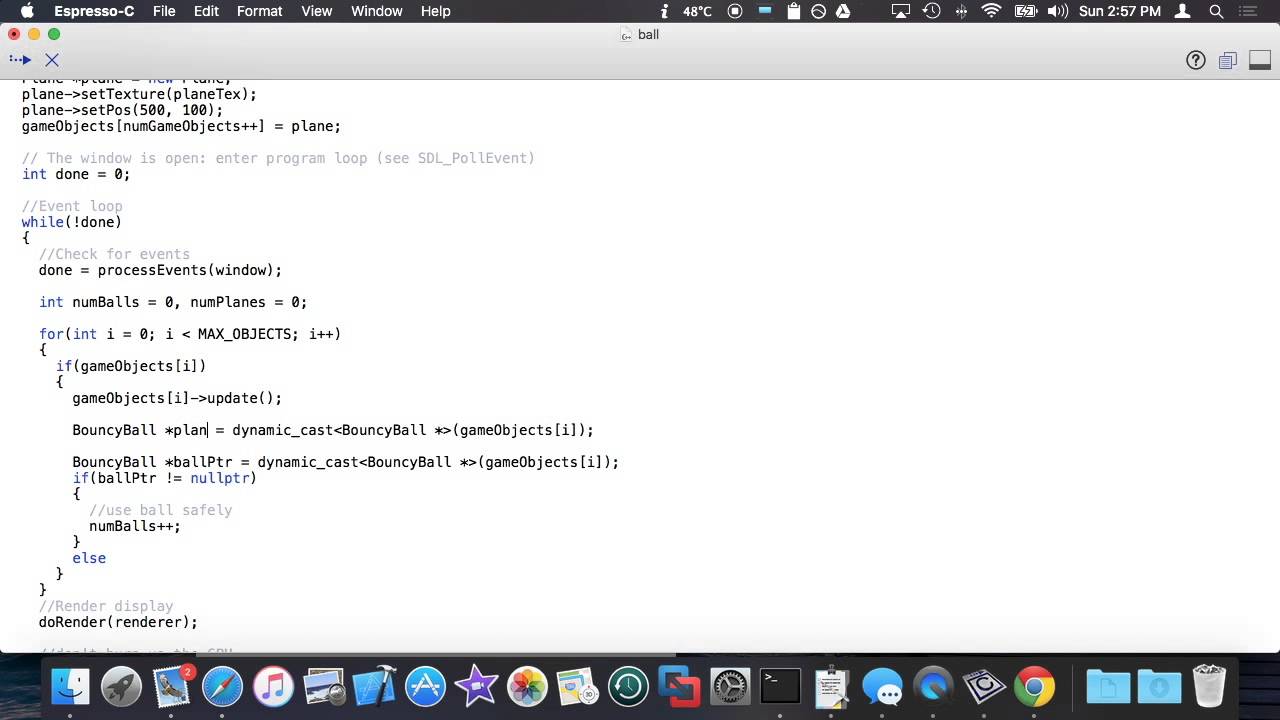This screenshot has height=720, width=1280.
Task: Click the blue X stop icon in toolbar
Action: [52, 60]
